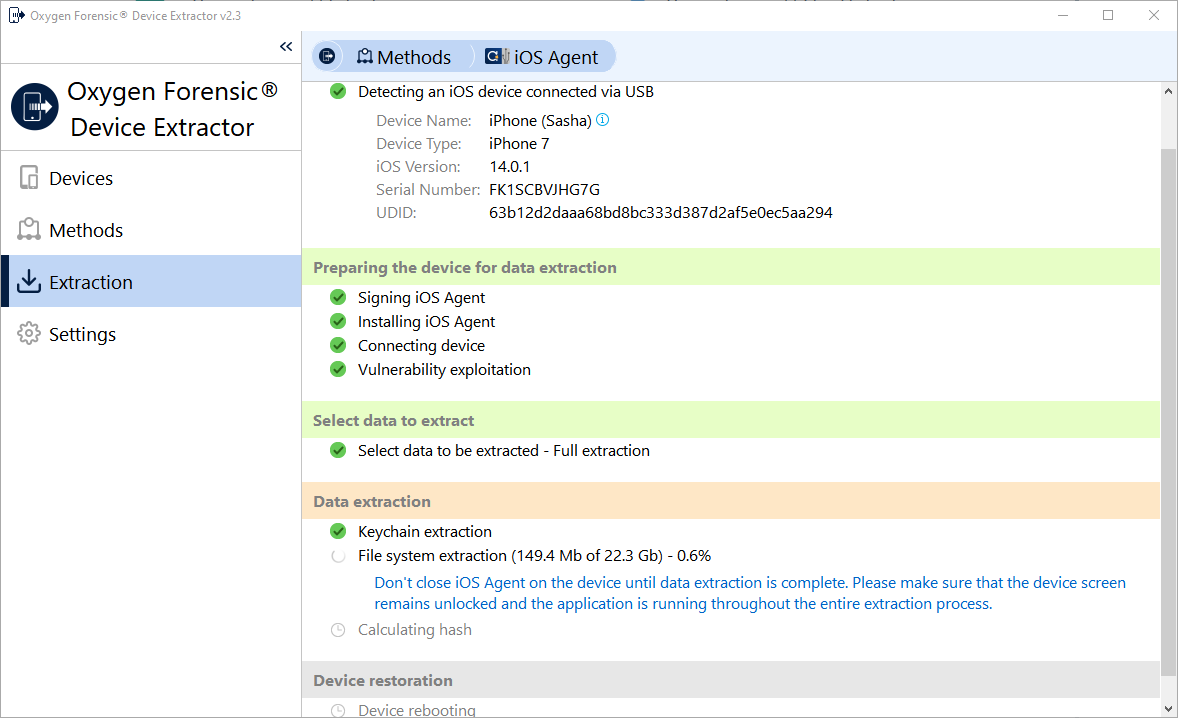Screen dimensions: 1178x718
Task: Click the info icon next to iPhone (Sasha)
Action: pyautogui.click(x=603, y=119)
